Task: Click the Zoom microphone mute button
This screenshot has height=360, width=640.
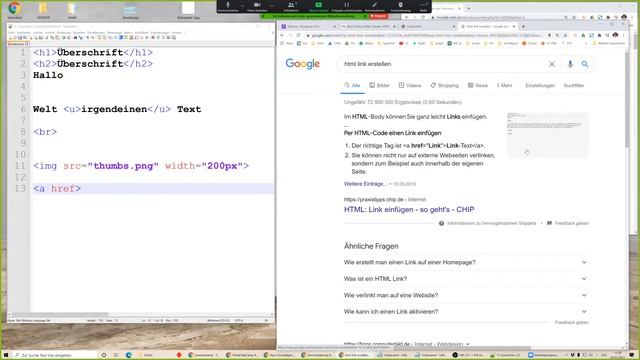Action: point(228,6)
